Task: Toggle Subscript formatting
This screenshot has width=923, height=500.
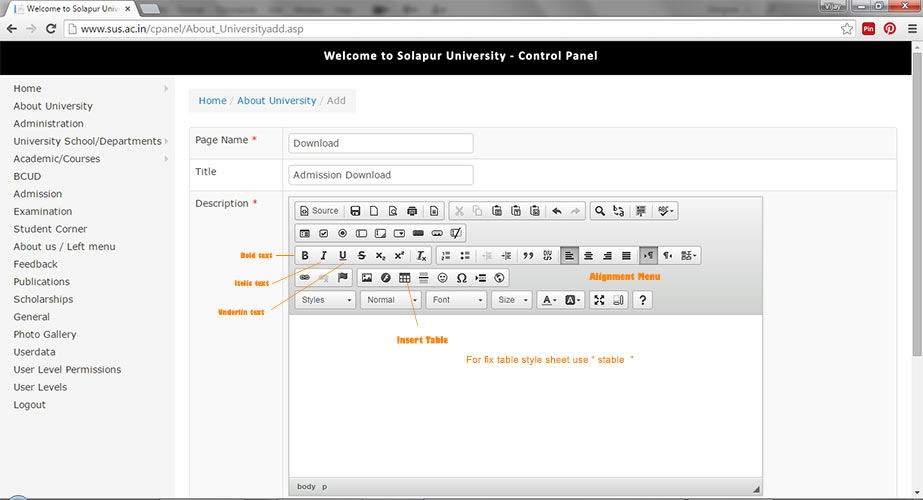Action: pos(380,256)
